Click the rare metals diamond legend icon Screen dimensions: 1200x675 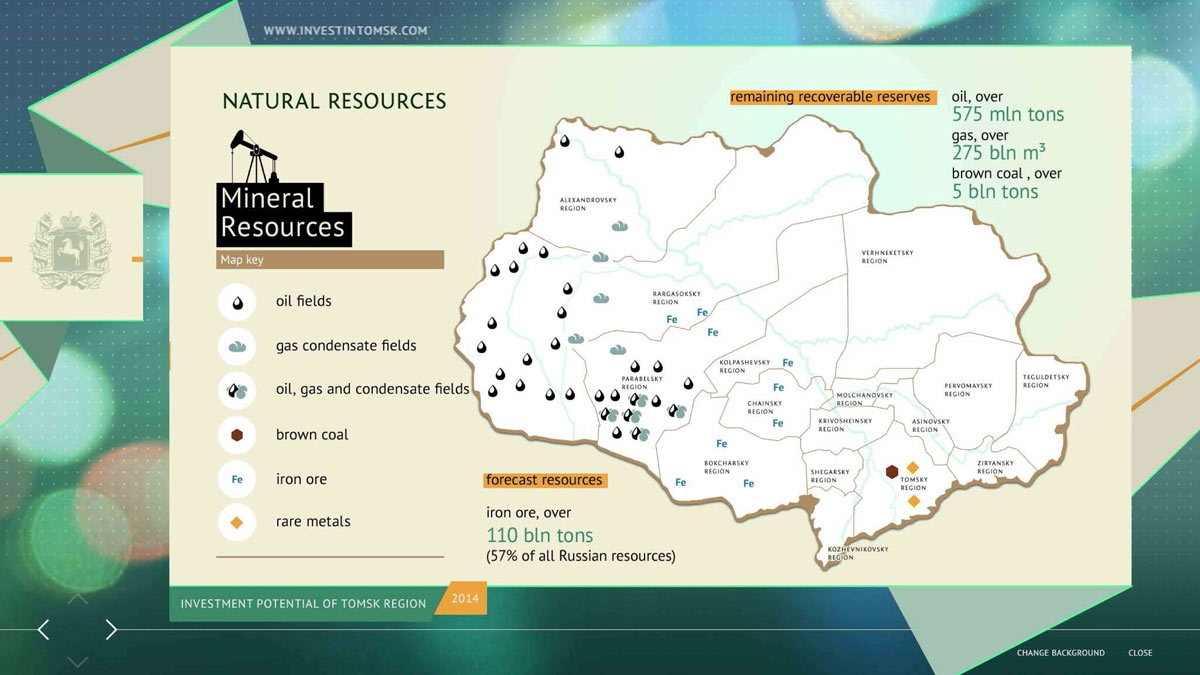tap(237, 521)
